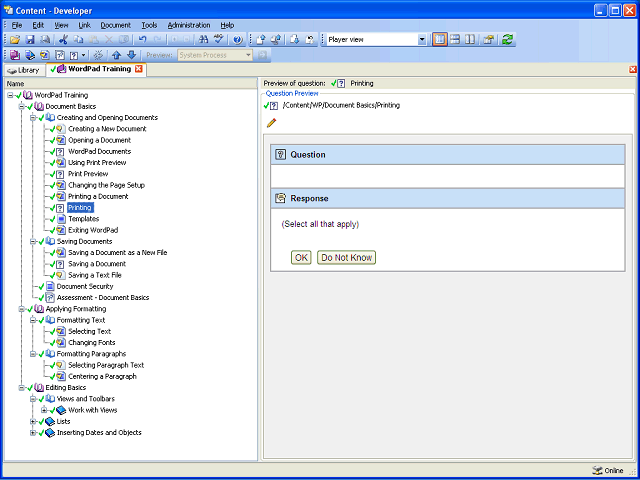This screenshot has width=640, height=480.
Task: Click the Delete Link icon
Action: pyautogui.click(x=98, y=55)
